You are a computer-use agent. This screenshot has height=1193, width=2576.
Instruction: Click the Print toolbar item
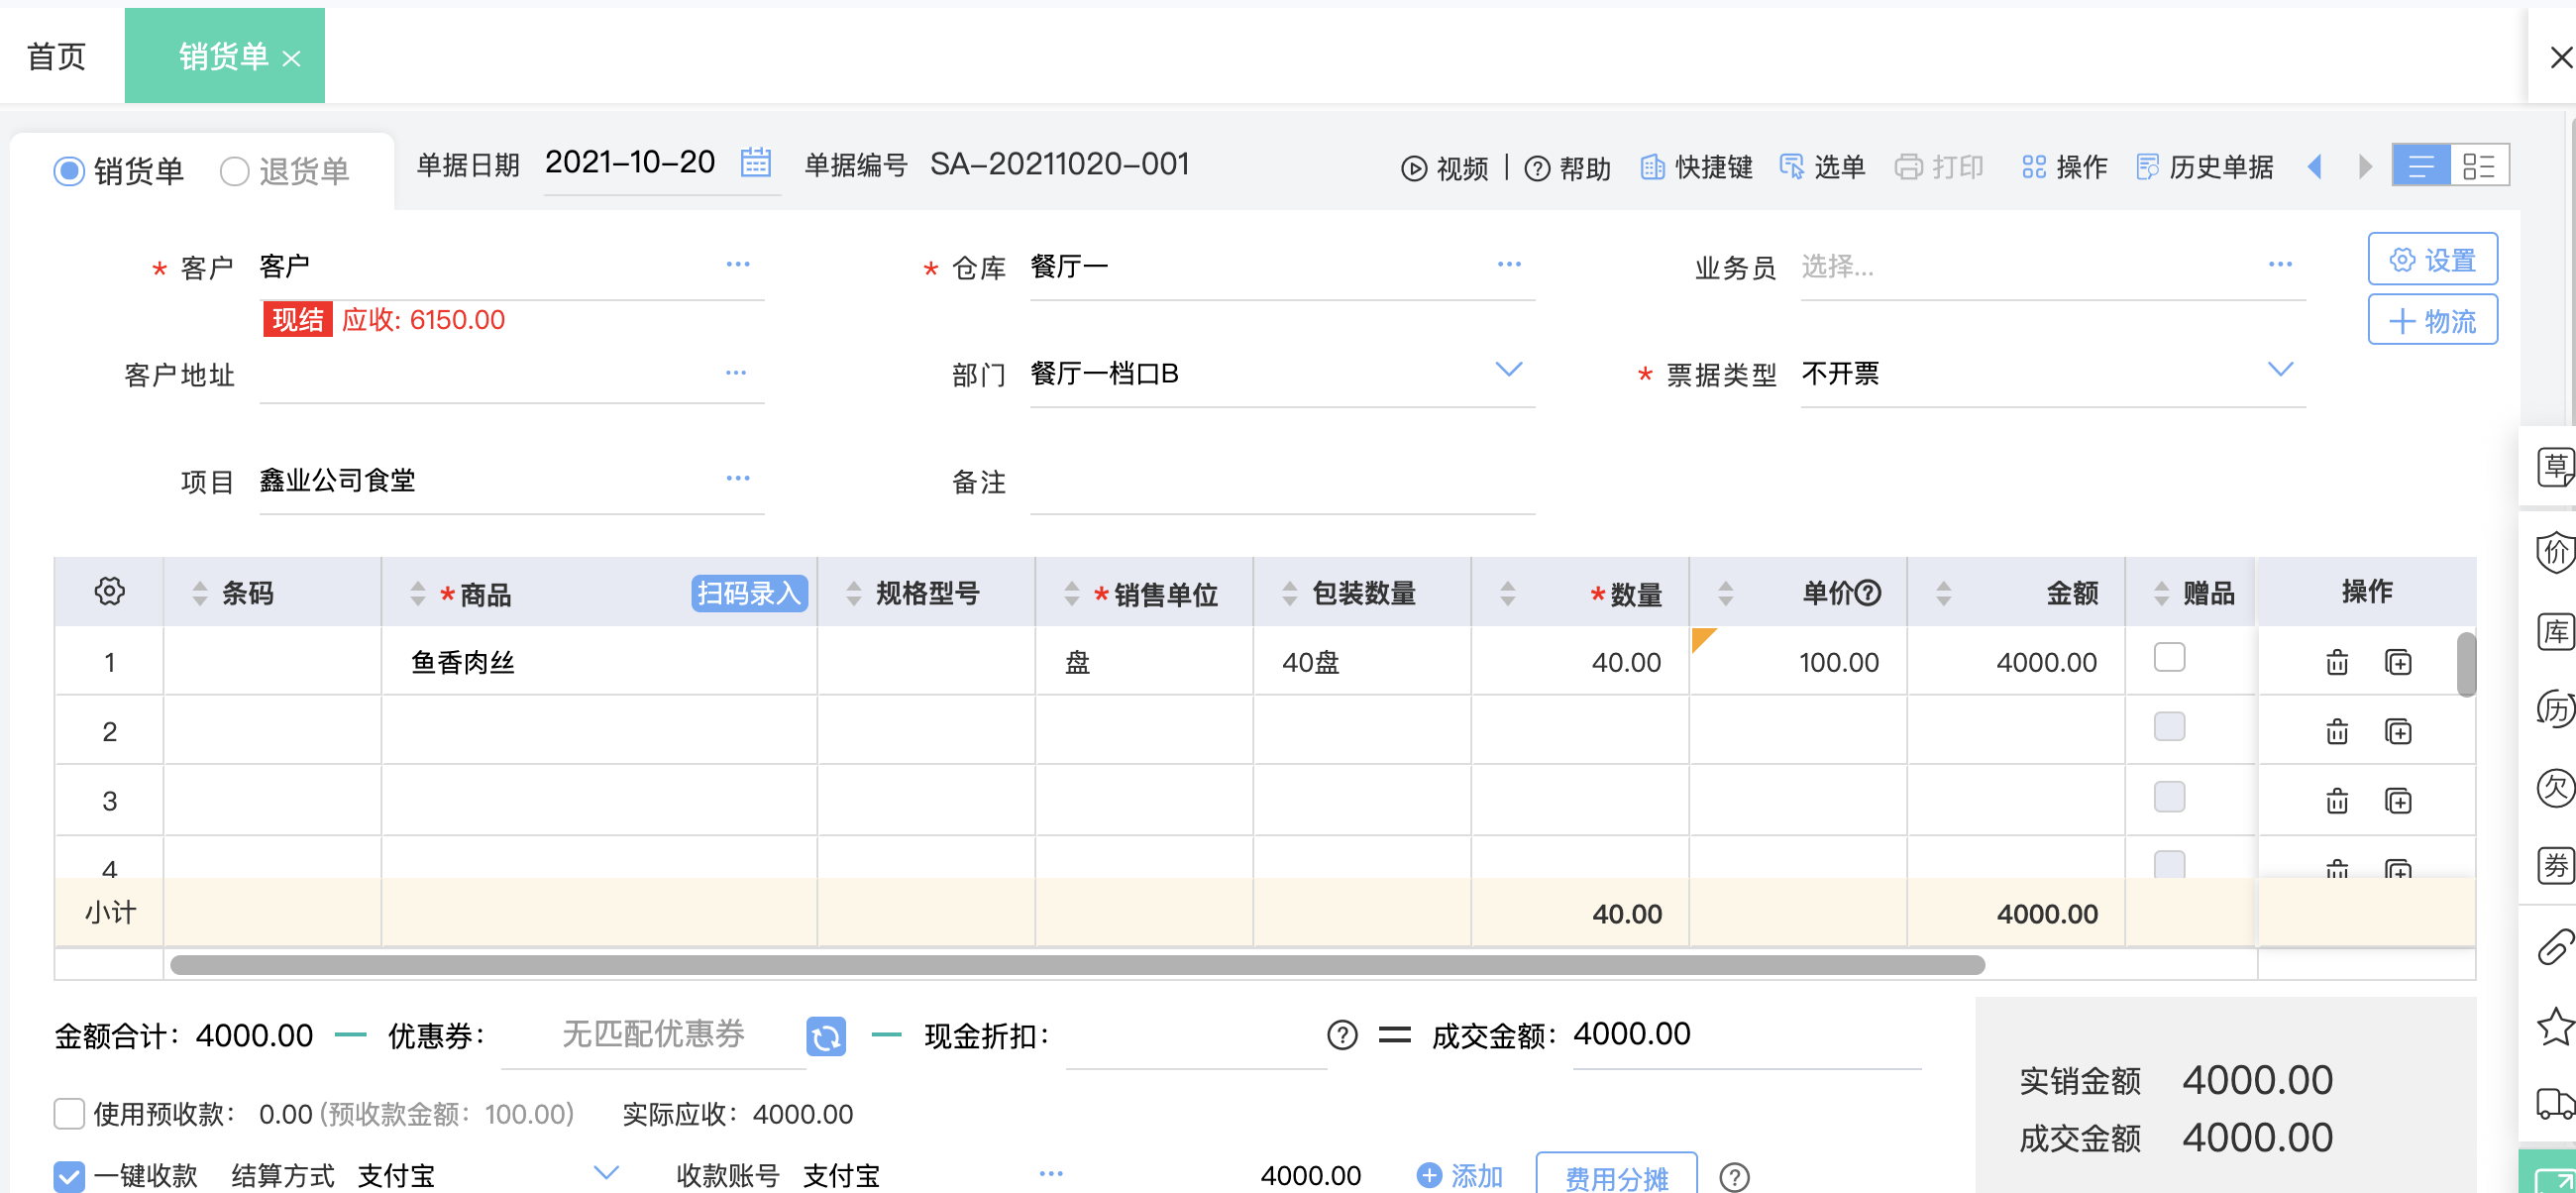click(1939, 167)
